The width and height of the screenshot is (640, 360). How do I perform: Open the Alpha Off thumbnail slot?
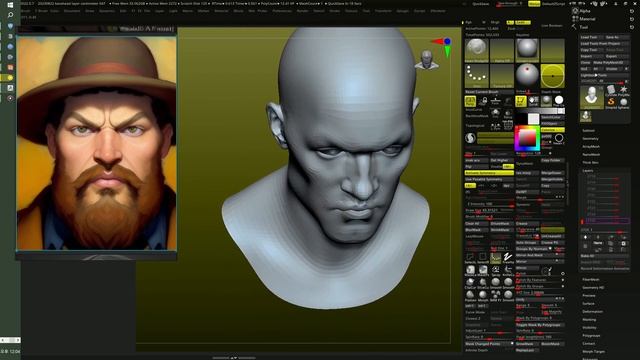[x=502, y=51]
